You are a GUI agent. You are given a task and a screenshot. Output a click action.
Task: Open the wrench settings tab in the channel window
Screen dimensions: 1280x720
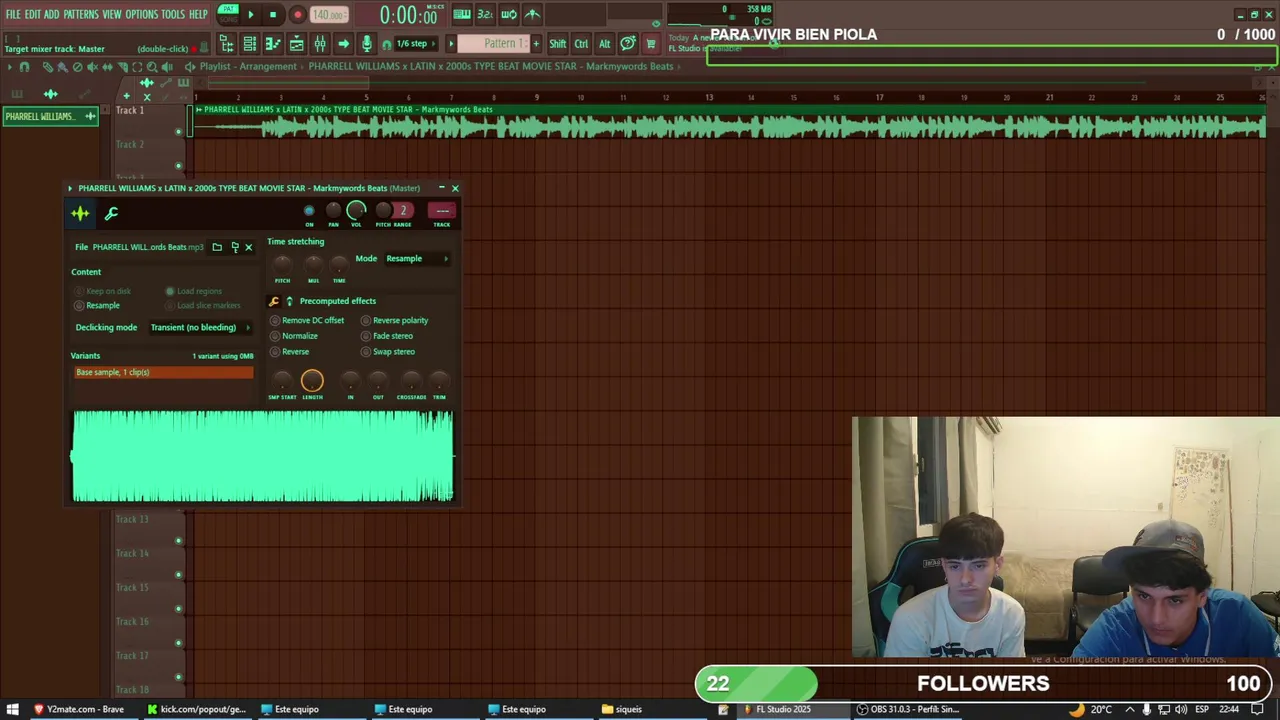pyautogui.click(x=111, y=213)
